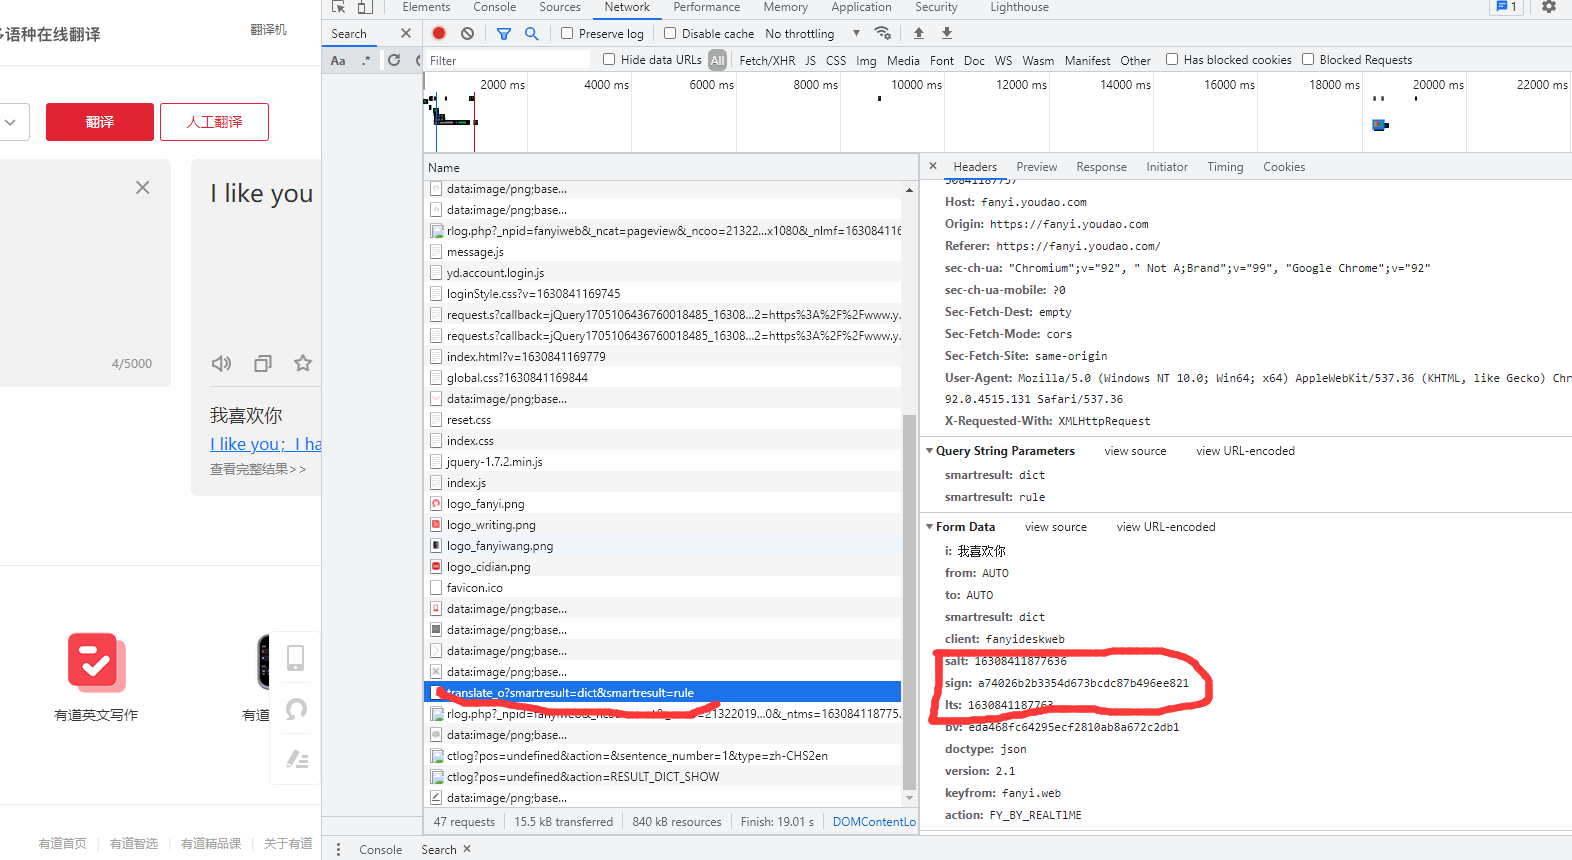Clear the translation input text

[143, 187]
